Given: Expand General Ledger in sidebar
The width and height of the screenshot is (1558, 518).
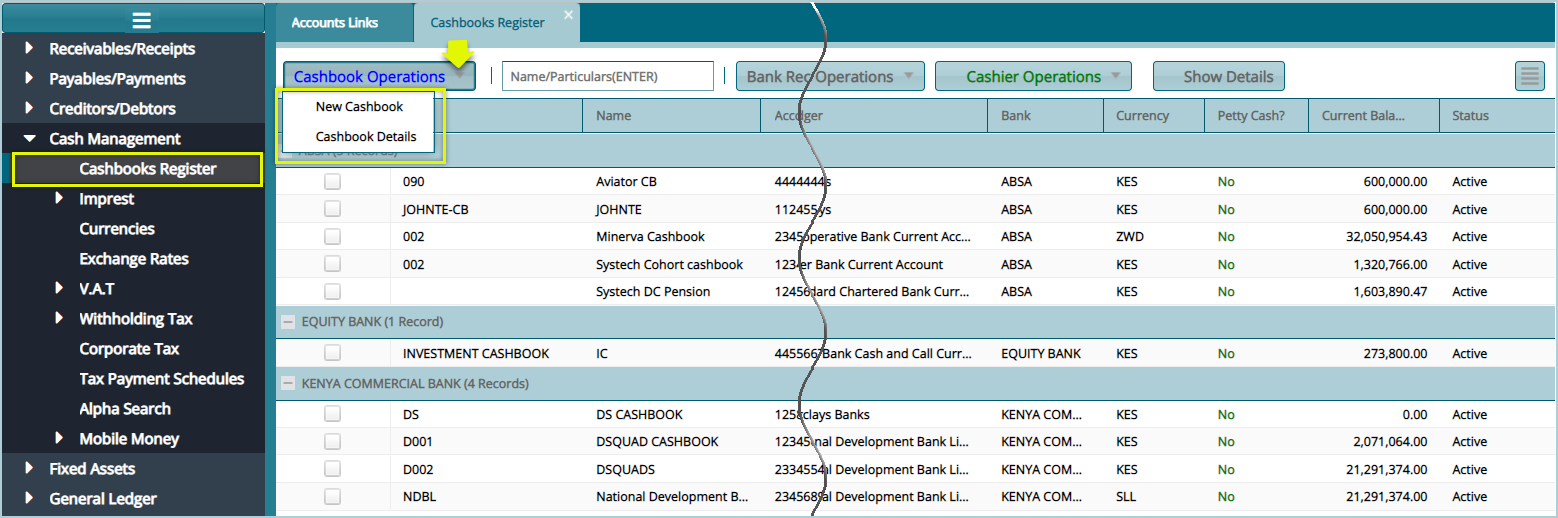Looking at the screenshot, I should pos(29,498).
